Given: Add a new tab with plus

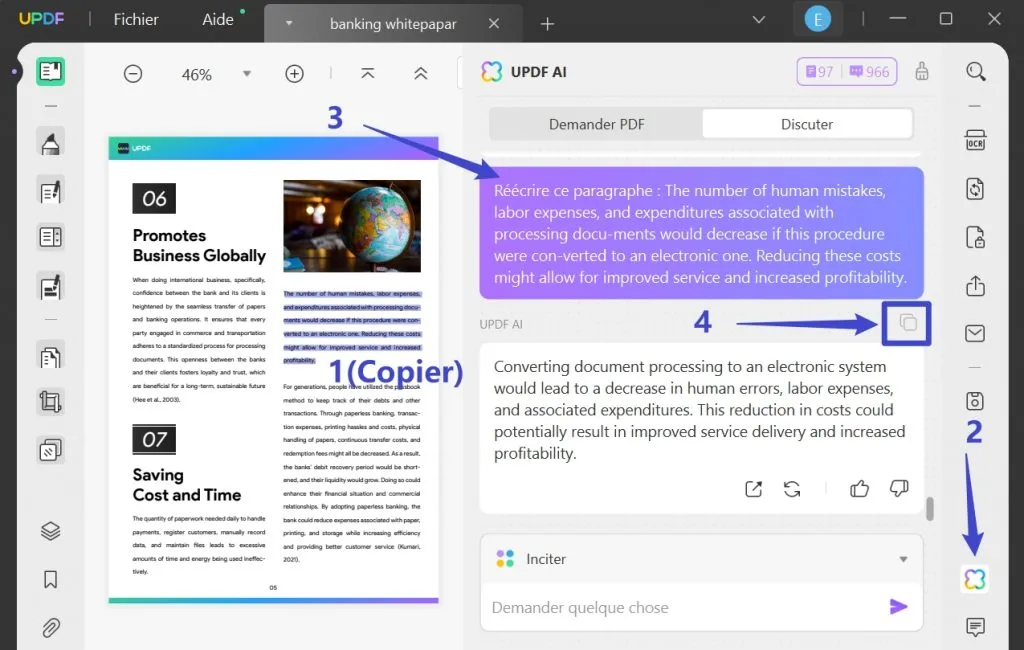Looking at the screenshot, I should 547,24.
